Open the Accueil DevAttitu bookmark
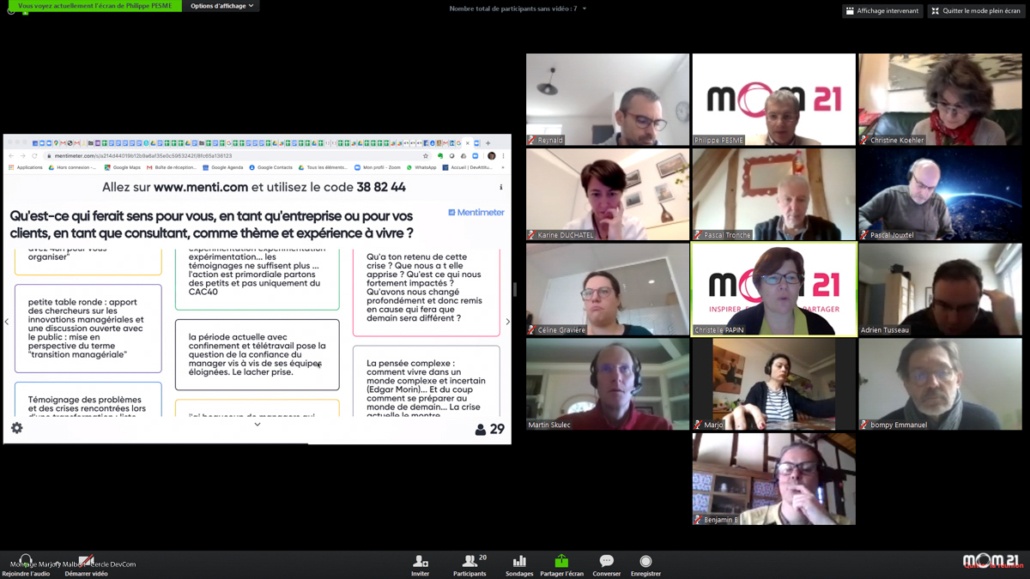The image size is (1030, 579). [x=467, y=168]
